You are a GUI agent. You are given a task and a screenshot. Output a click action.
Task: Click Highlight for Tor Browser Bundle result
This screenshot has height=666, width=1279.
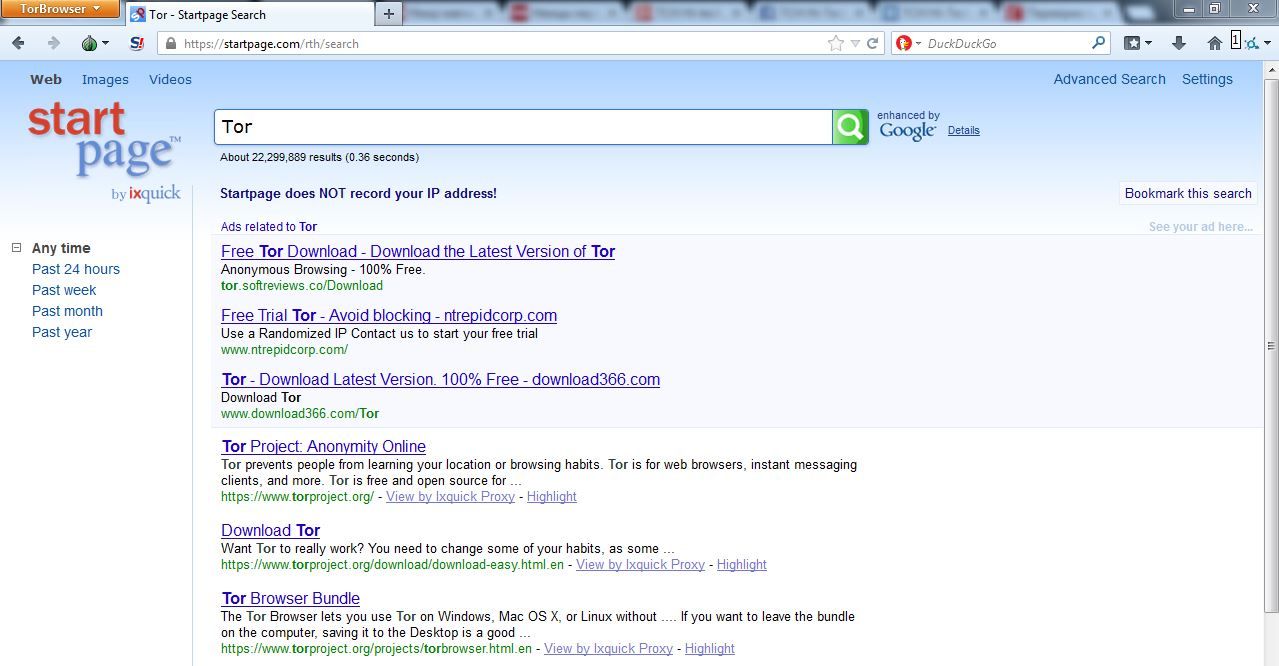point(710,648)
